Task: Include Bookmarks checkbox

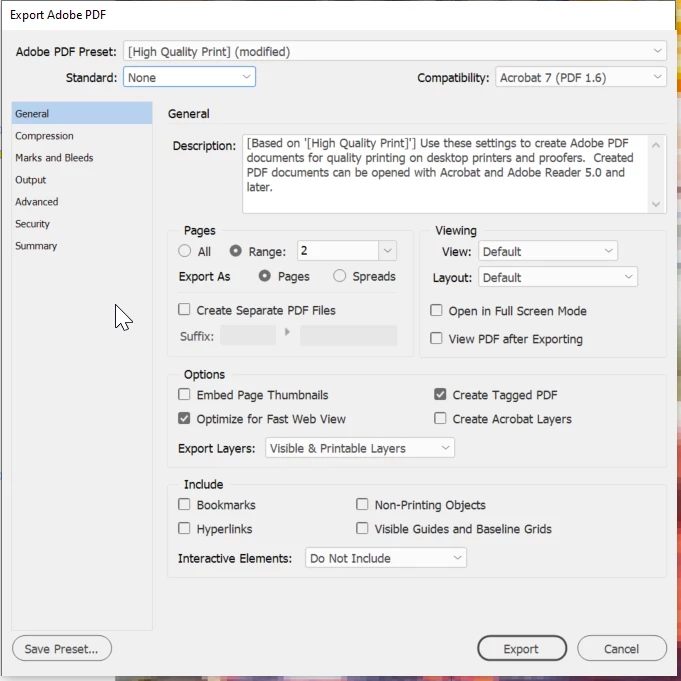Action: (184, 504)
